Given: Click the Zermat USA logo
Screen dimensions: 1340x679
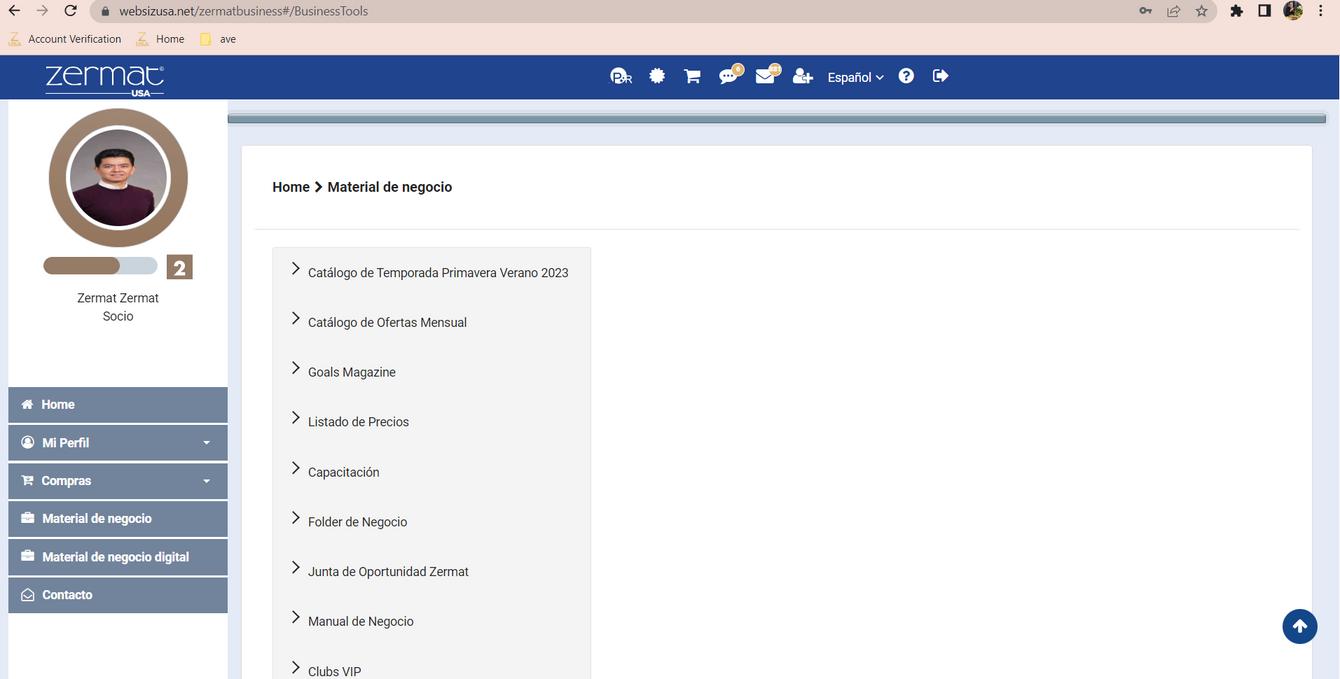Looking at the screenshot, I should click(x=104, y=79).
